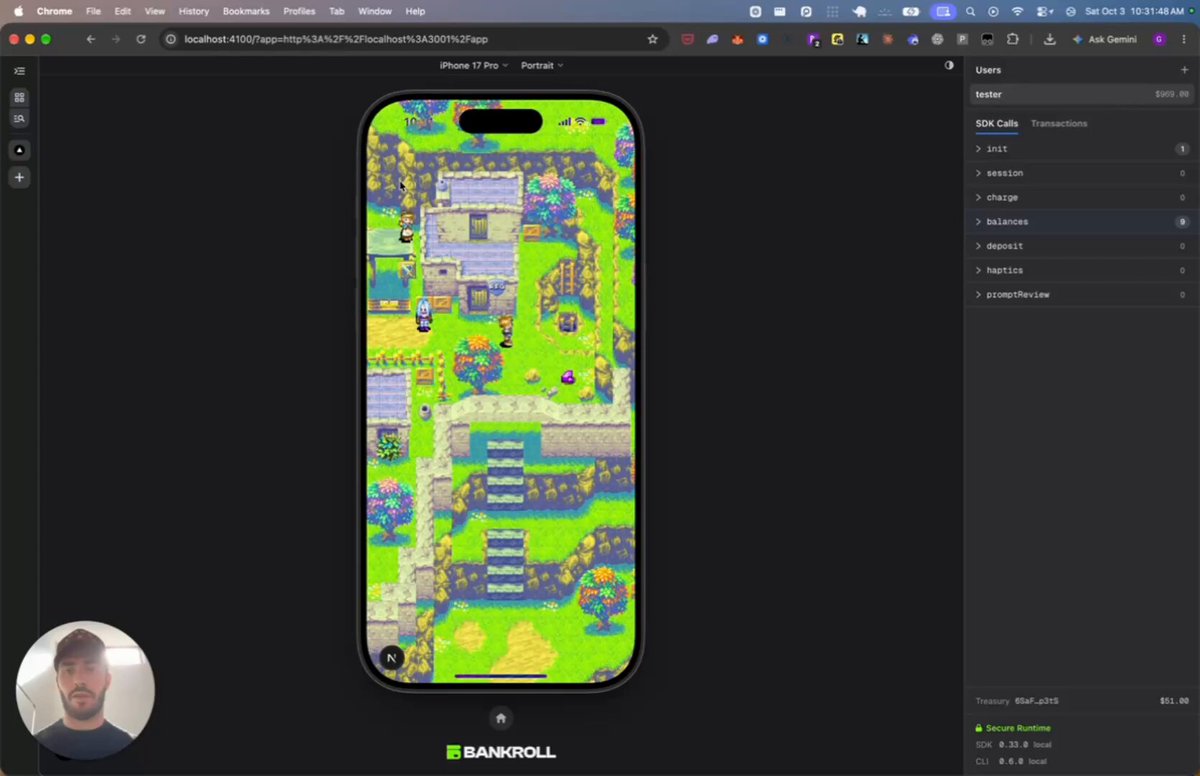Expand the session SDK call row
This screenshot has width=1200, height=776.
click(x=1082, y=173)
